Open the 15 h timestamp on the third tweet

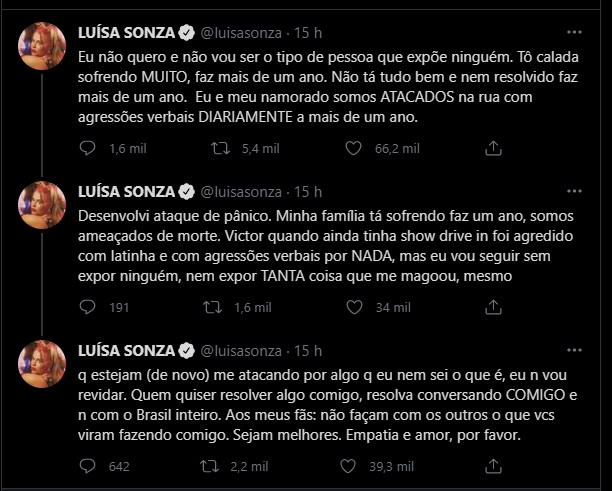pyautogui.click(x=308, y=351)
